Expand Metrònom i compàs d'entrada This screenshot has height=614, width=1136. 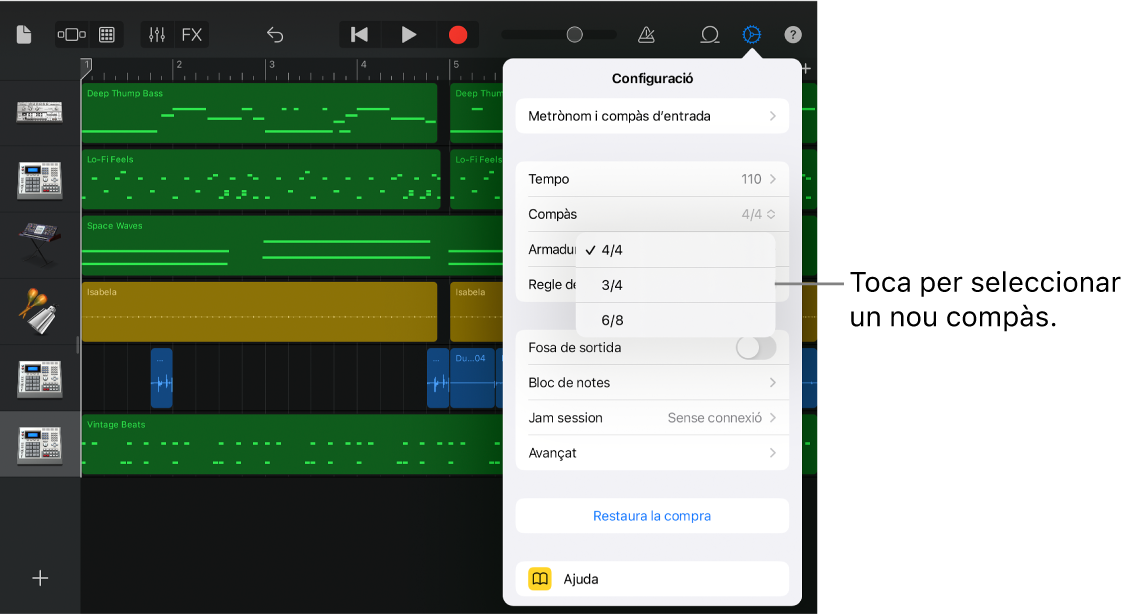point(652,116)
